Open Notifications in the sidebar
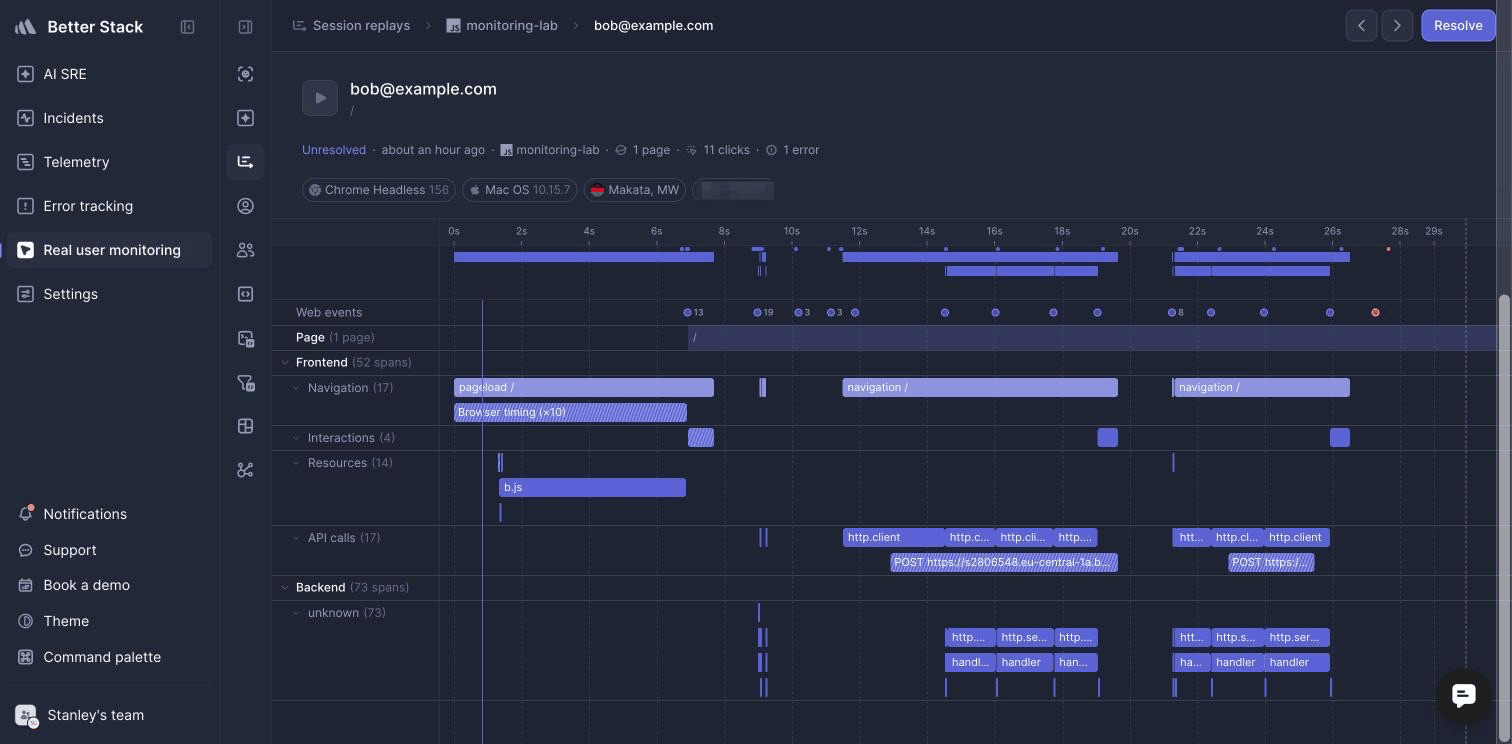This screenshot has height=744, width=1512. pos(109,514)
